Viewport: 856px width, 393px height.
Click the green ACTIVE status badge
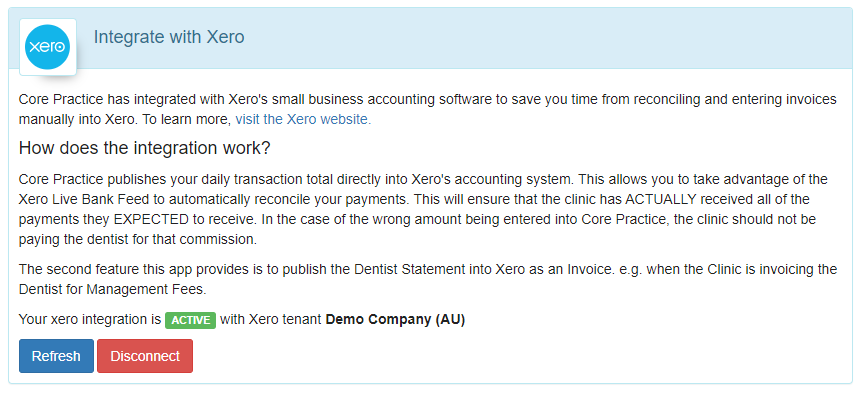coord(191,320)
